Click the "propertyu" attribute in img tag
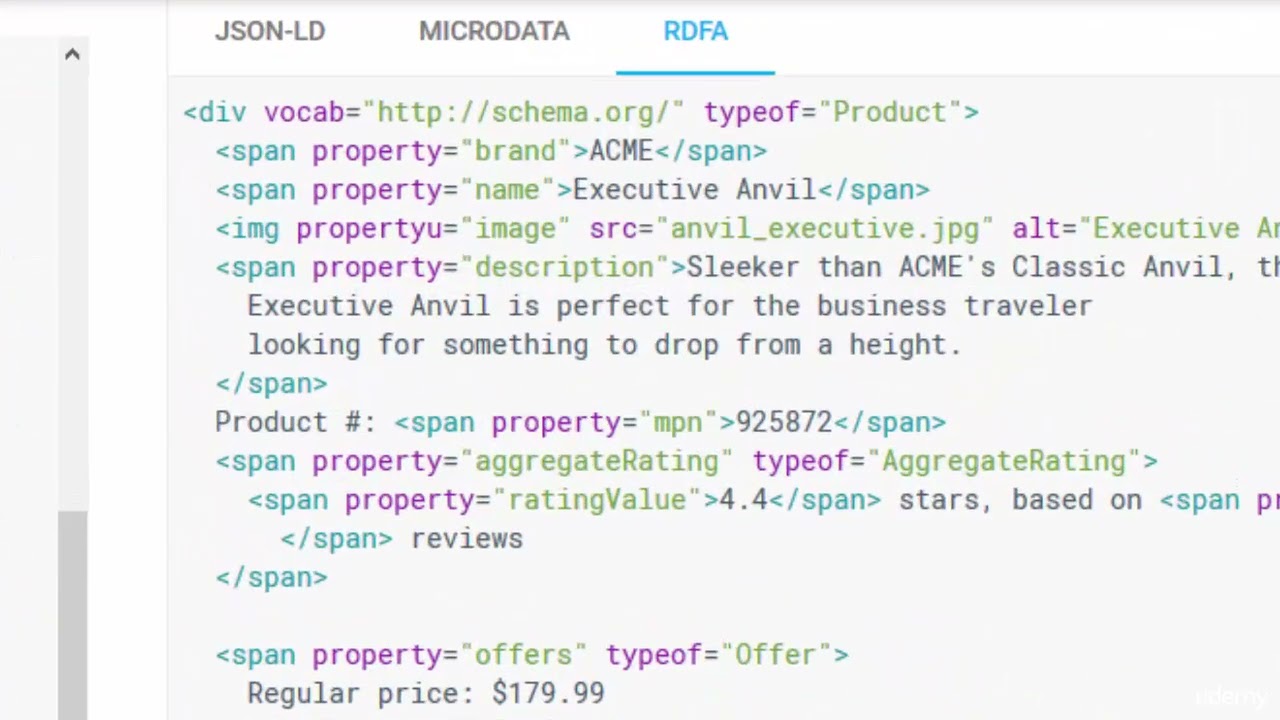1280x720 pixels. point(368,229)
